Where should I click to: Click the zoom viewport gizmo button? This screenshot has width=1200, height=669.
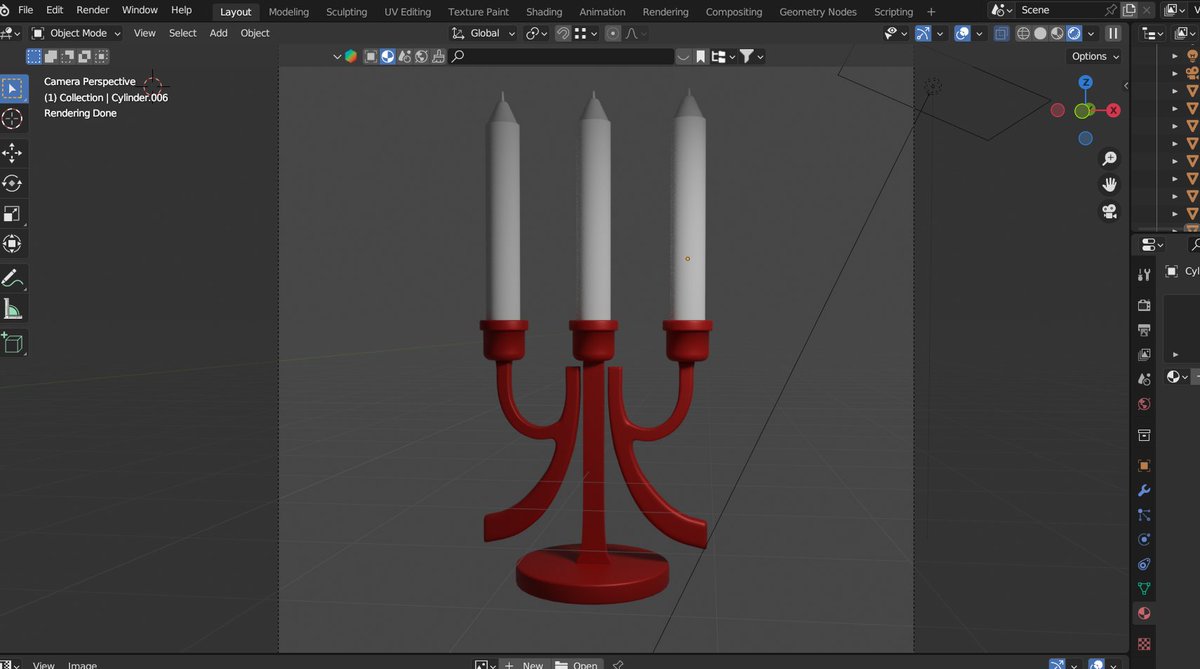[1109, 159]
